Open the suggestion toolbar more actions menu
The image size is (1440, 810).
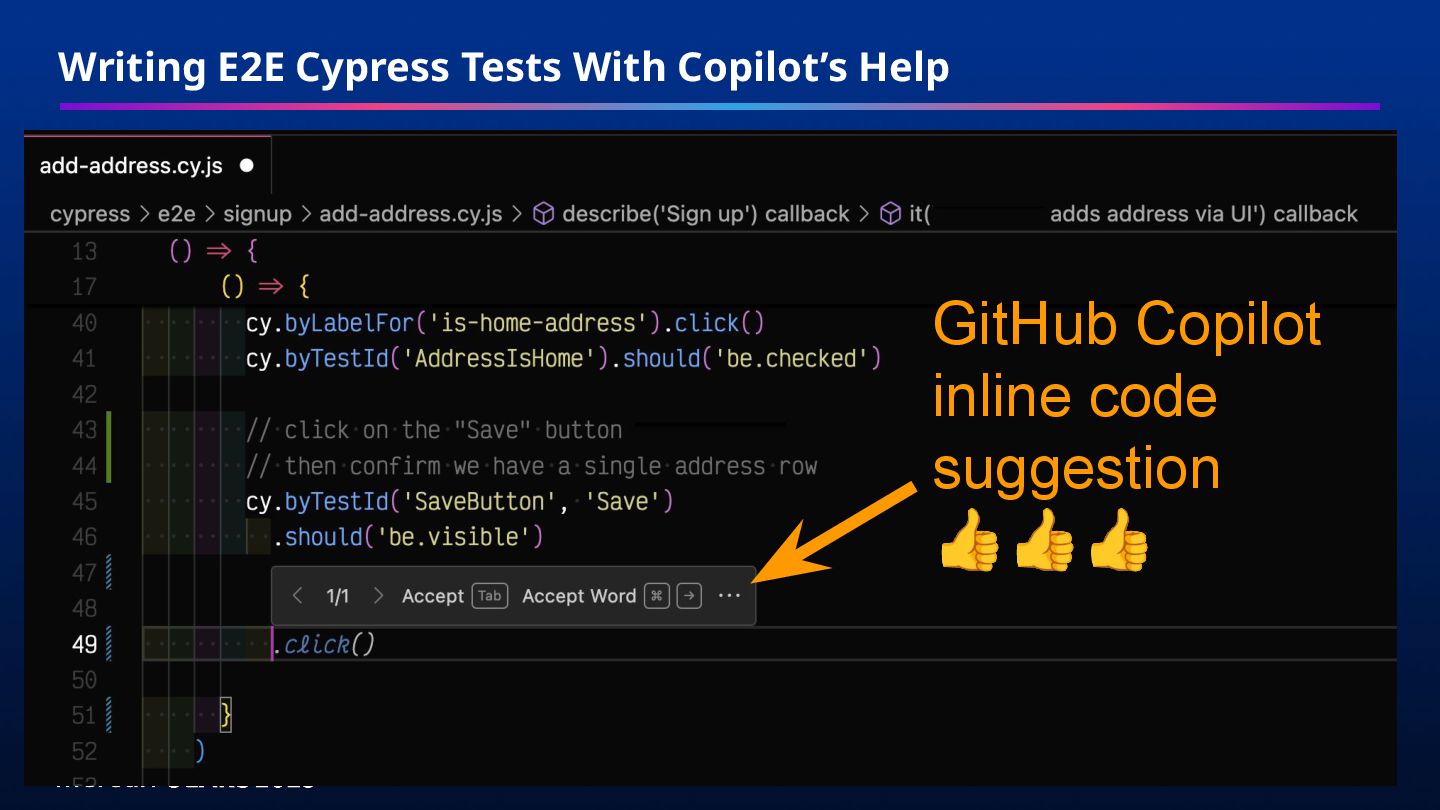point(730,596)
